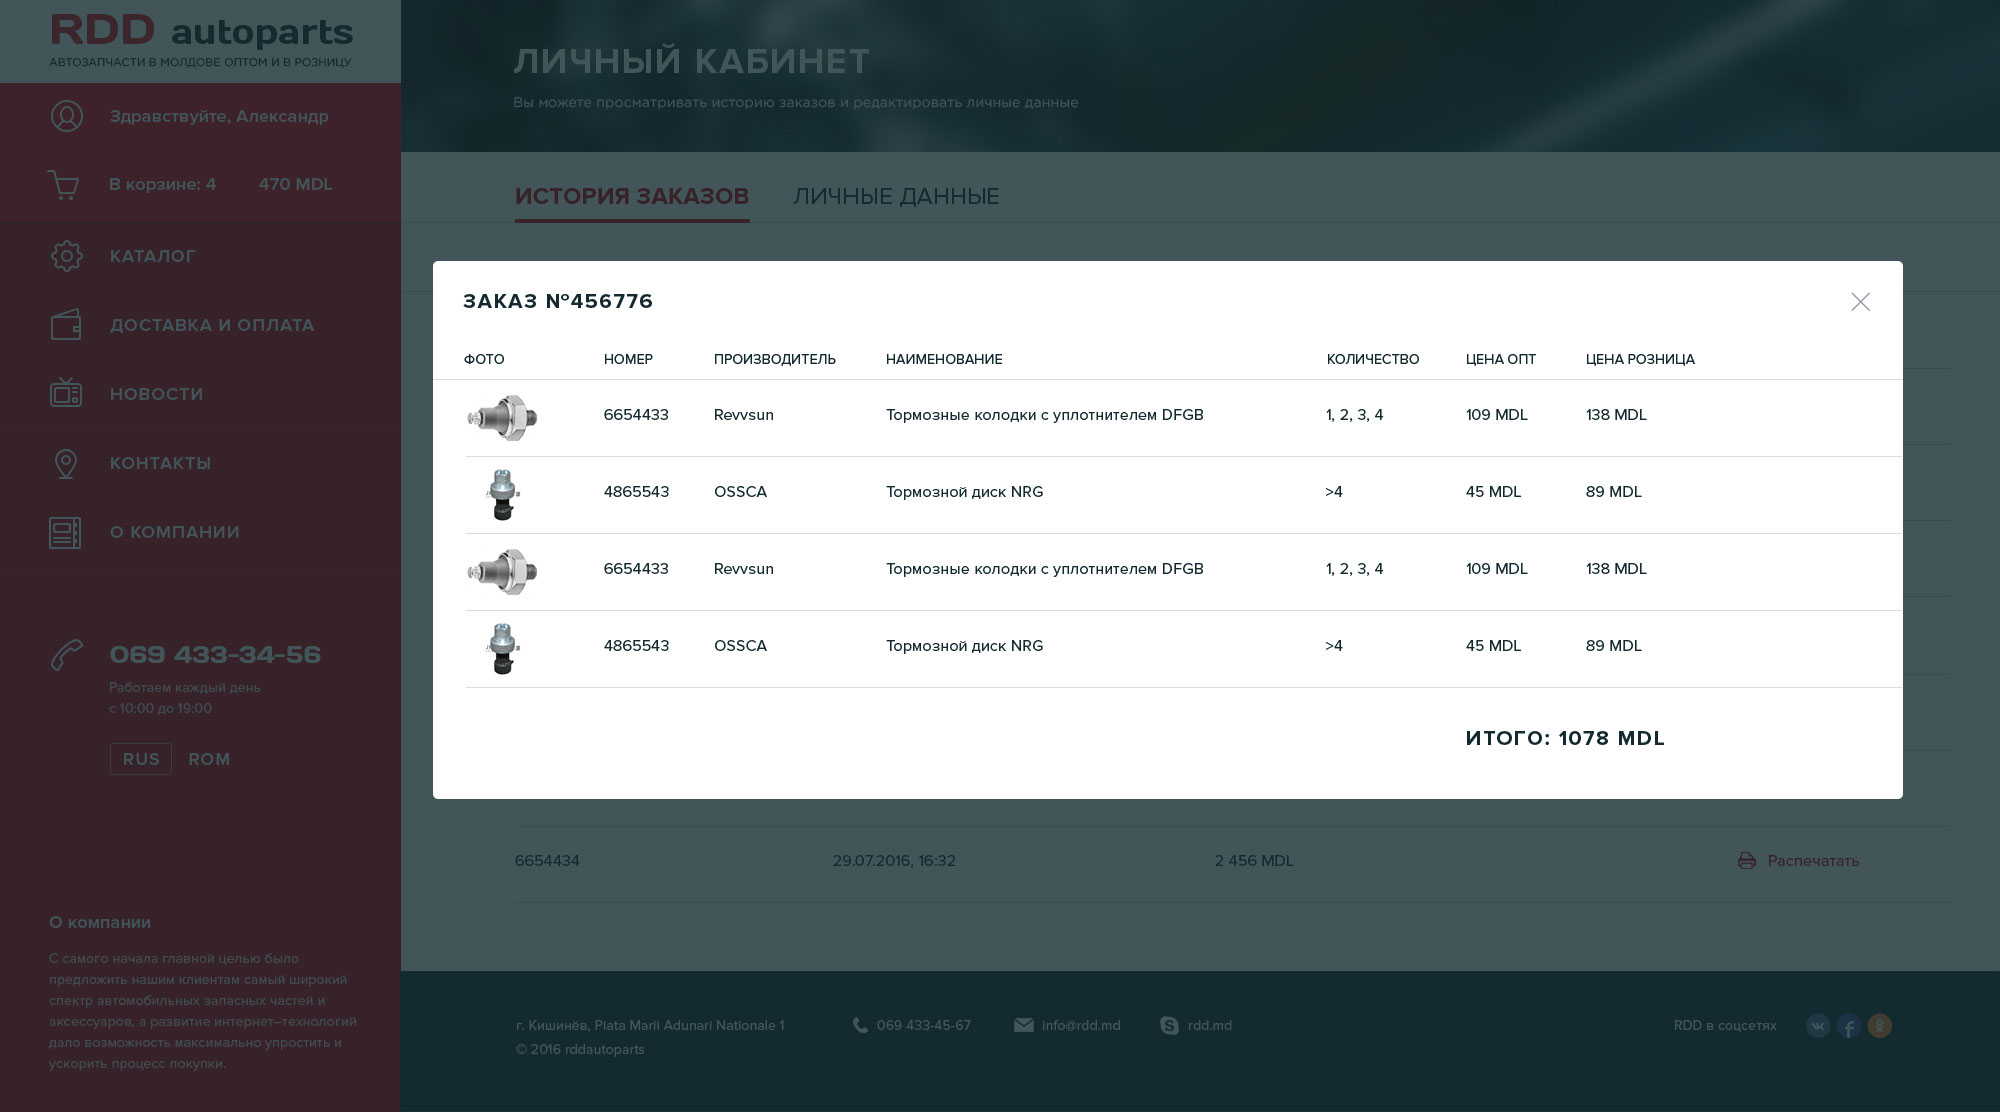The width and height of the screenshot is (2000, 1112).
Task: Click the second row number 4865543
Action: (636, 492)
